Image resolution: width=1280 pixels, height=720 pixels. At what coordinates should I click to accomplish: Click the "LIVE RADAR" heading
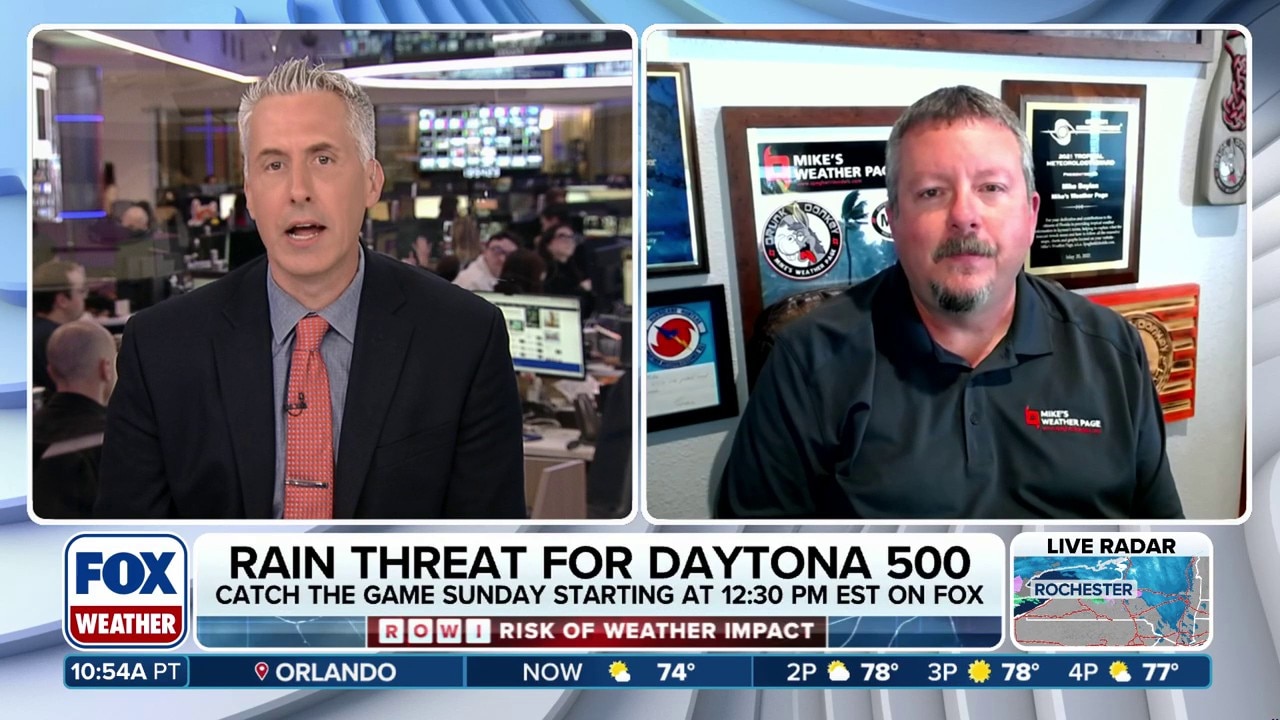[x=1111, y=546]
